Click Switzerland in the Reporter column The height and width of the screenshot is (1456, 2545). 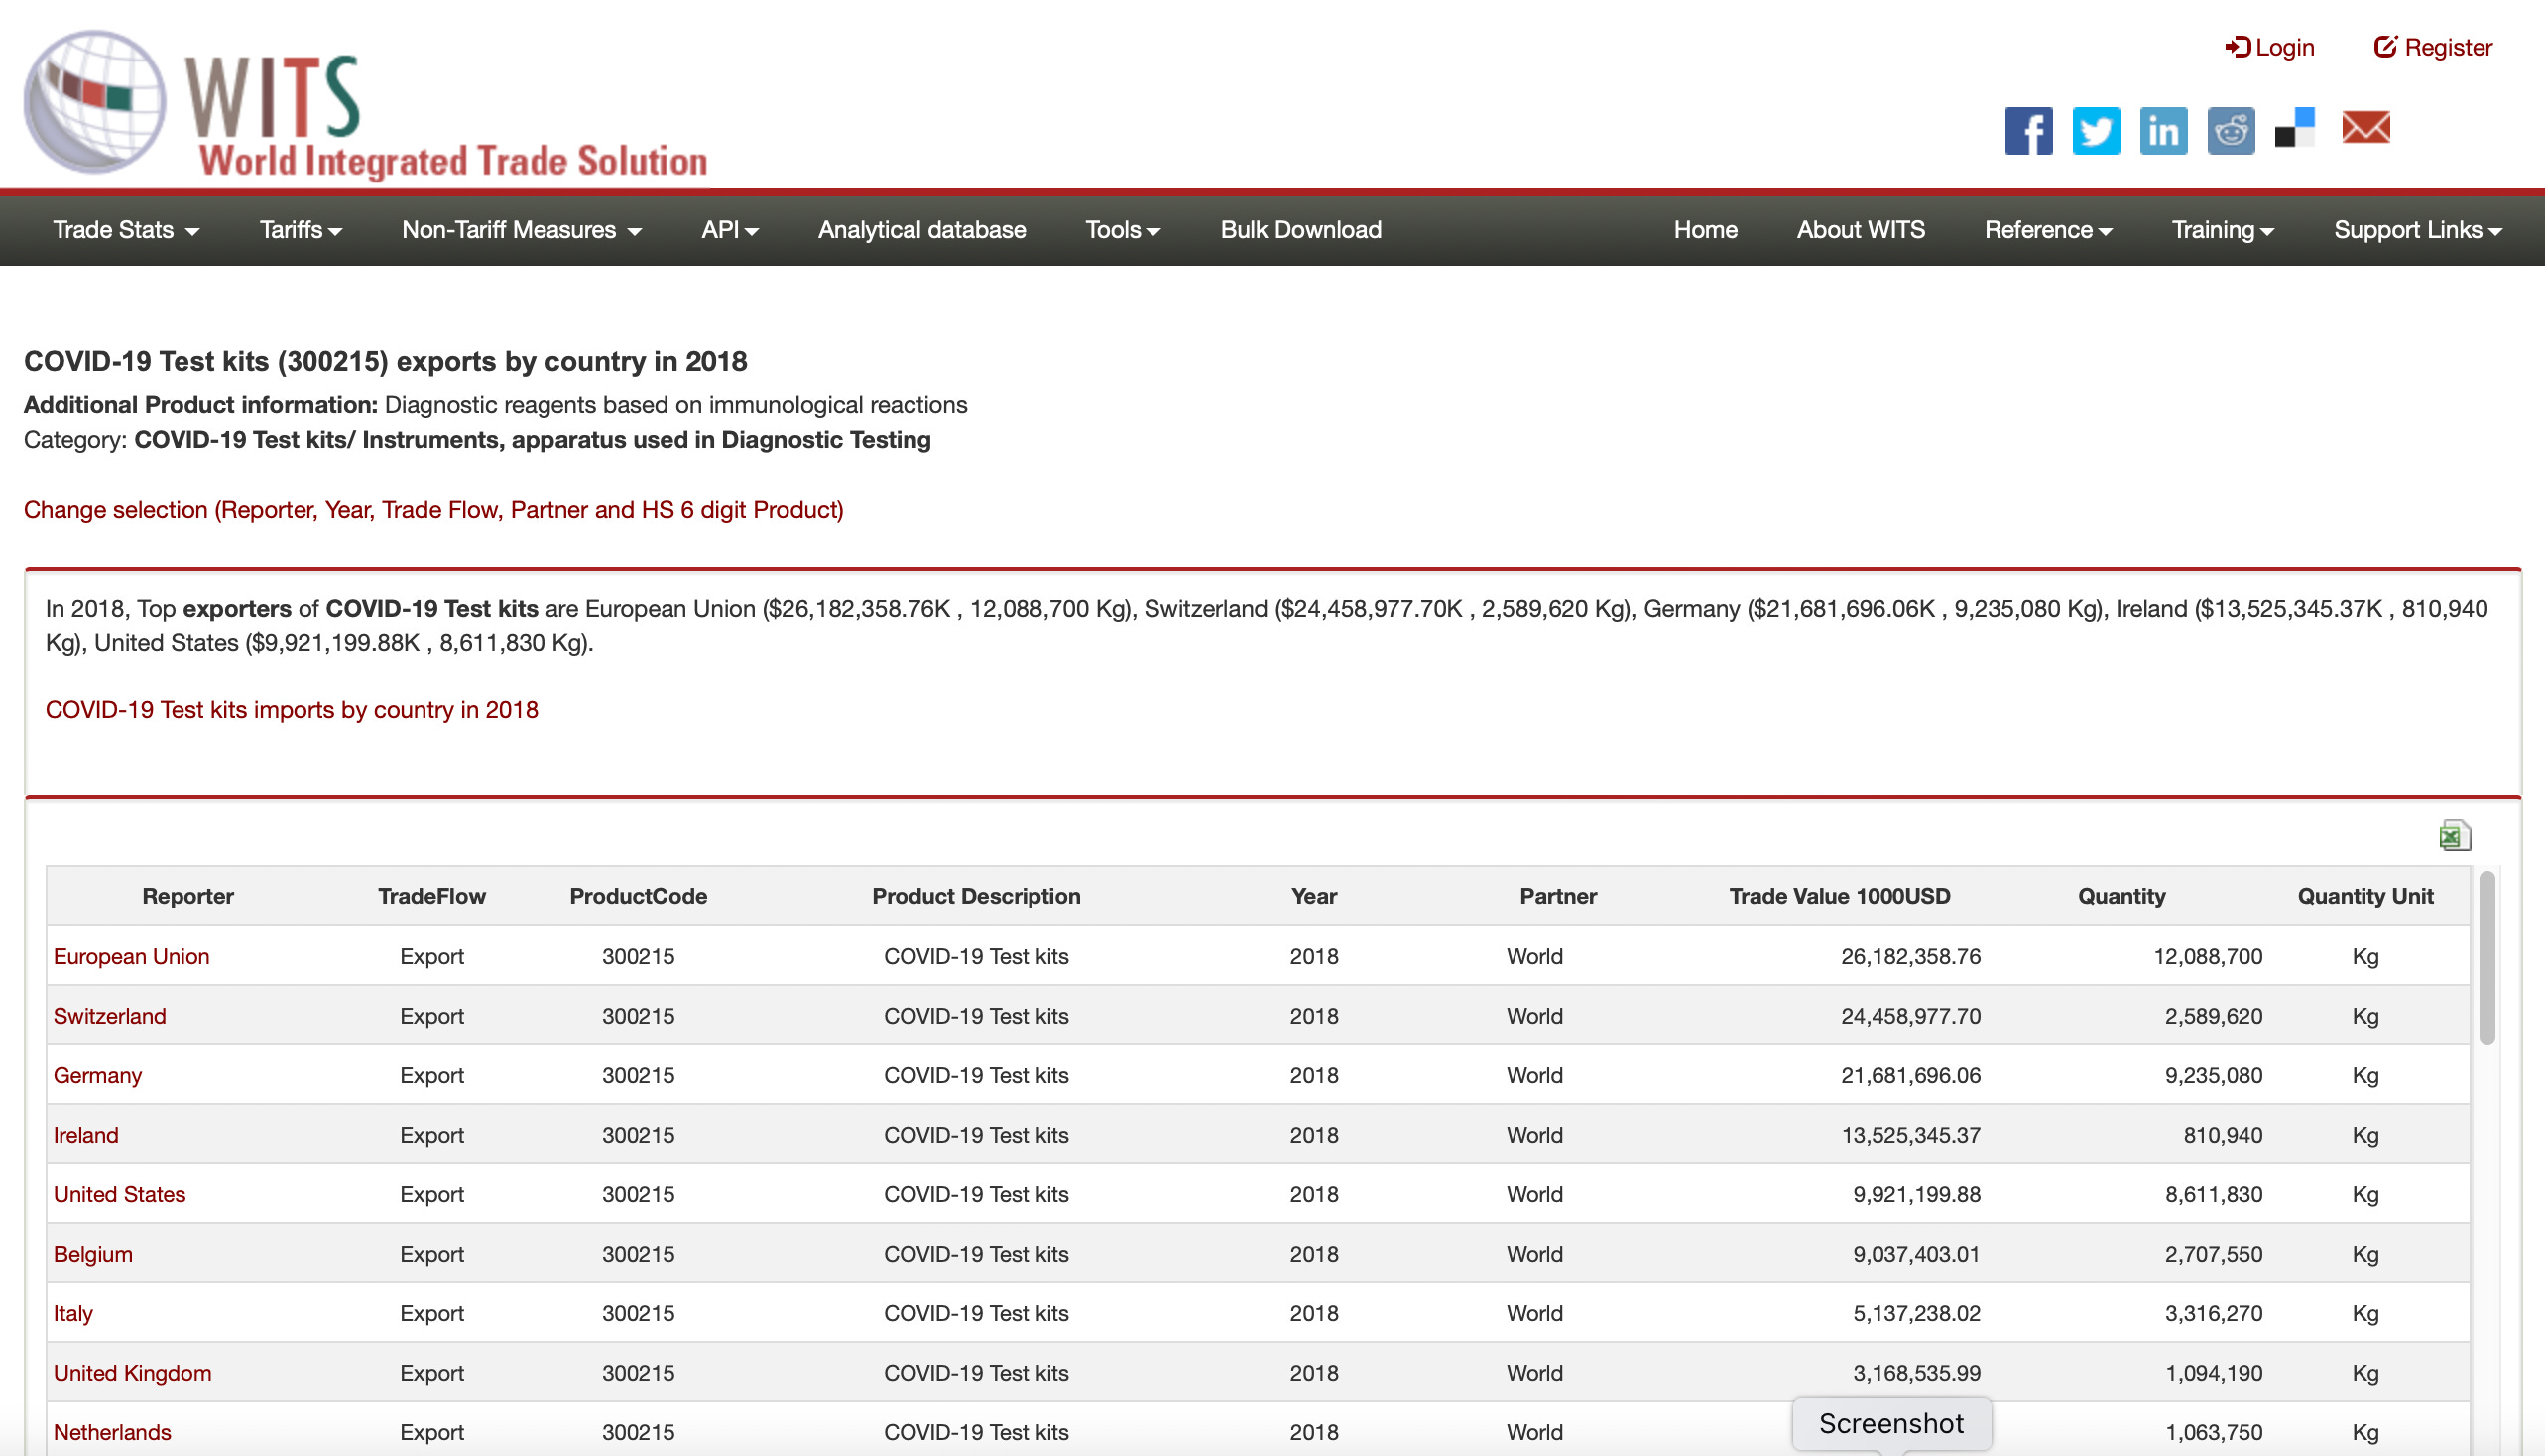(x=109, y=1015)
